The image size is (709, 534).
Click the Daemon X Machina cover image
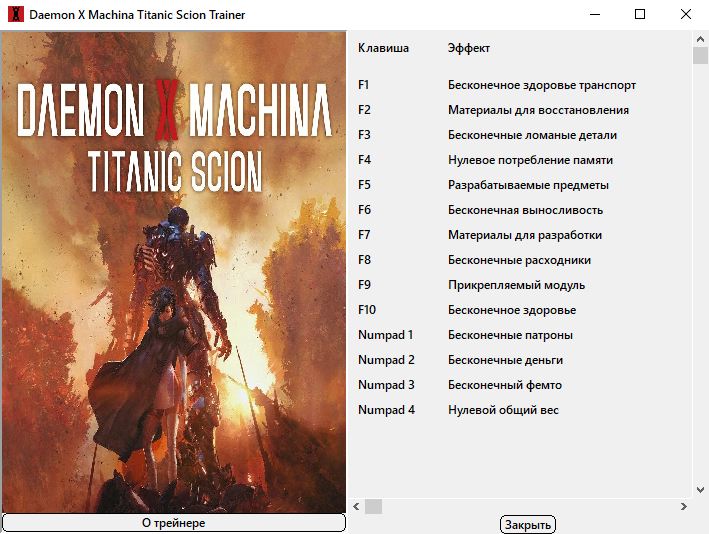[x=174, y=272]
